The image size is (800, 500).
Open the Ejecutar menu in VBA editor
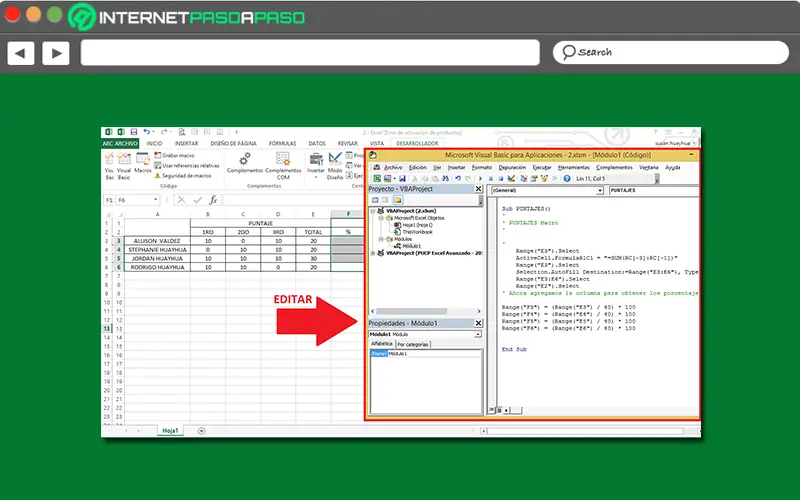[x=542, y=167]
